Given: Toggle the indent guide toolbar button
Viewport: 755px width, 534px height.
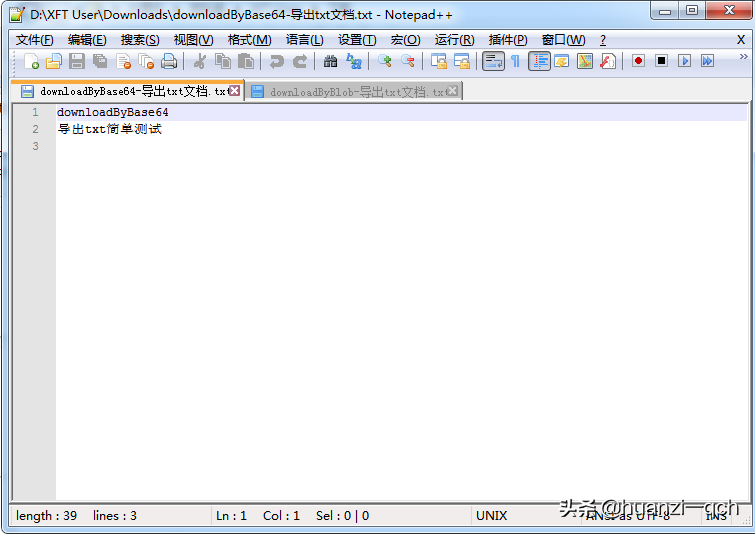Looking at the screenshot, I should 539,61.
